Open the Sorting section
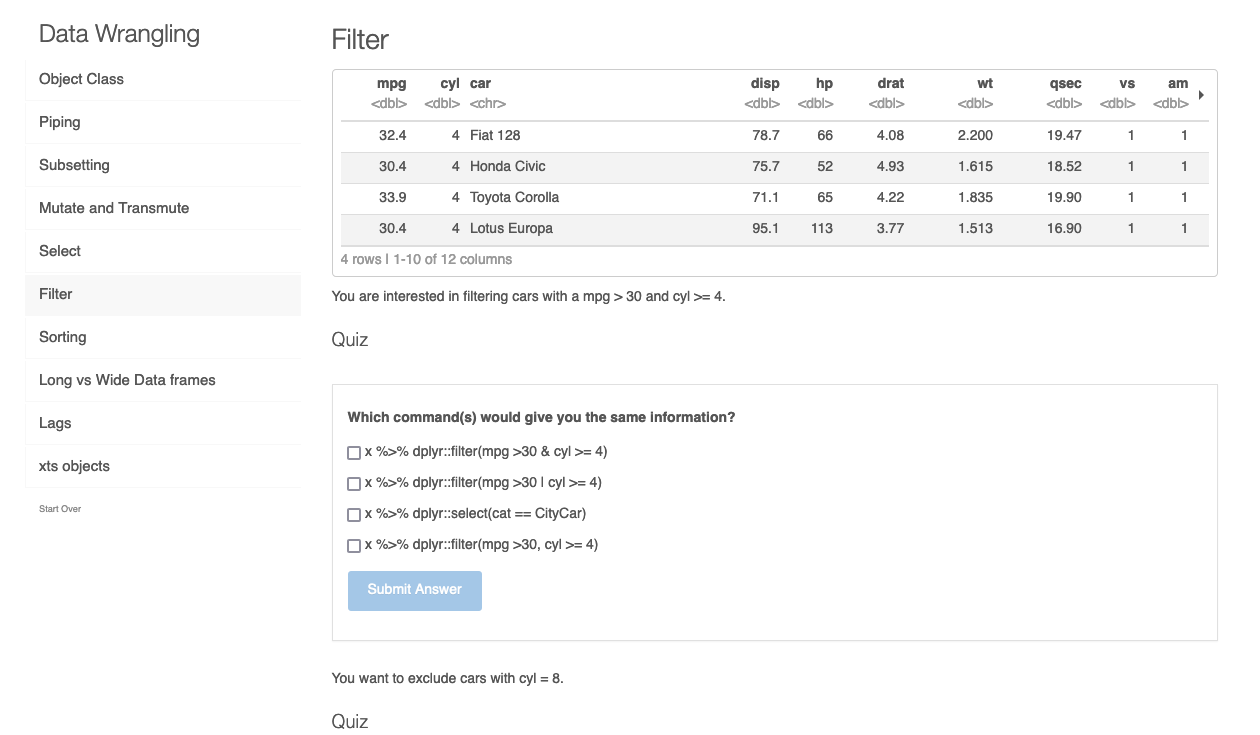 pos(63,337)
